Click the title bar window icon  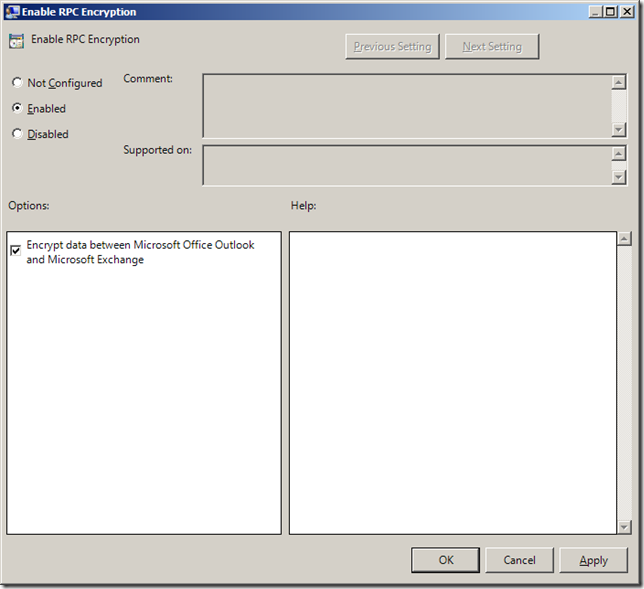tap(12, 12)
